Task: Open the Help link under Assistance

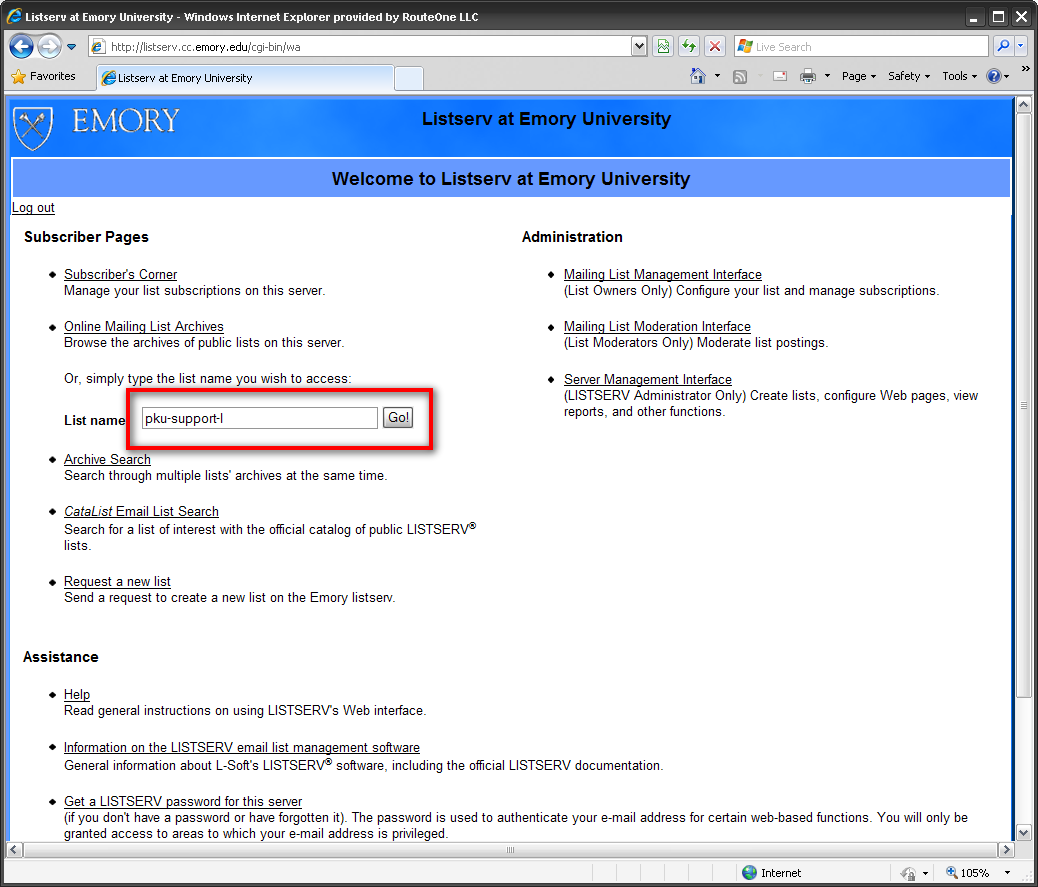Action: click(x=77, y=694)
